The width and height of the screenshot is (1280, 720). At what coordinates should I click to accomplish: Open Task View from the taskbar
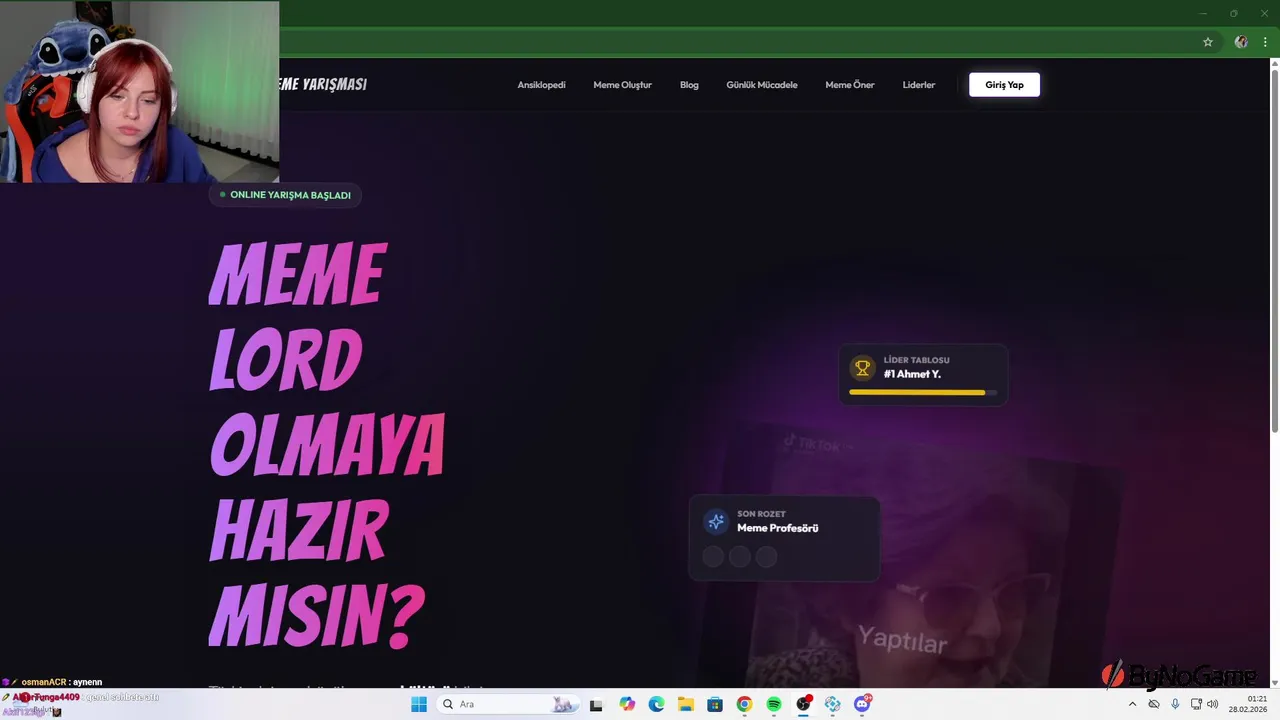(597, 704)
